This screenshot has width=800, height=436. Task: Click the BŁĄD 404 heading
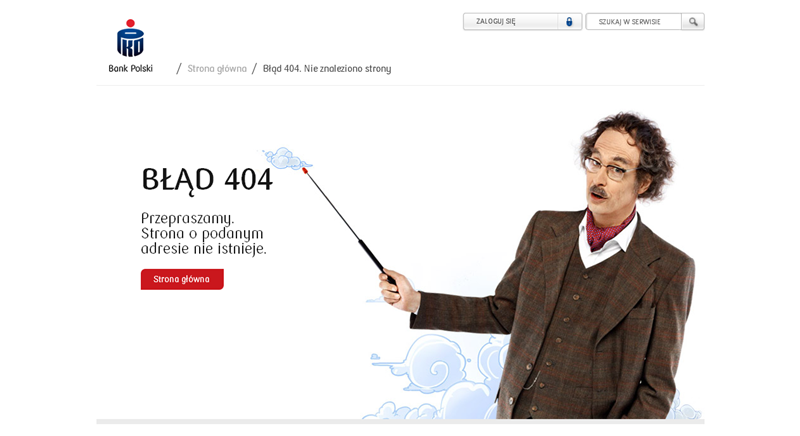[207, 180]
